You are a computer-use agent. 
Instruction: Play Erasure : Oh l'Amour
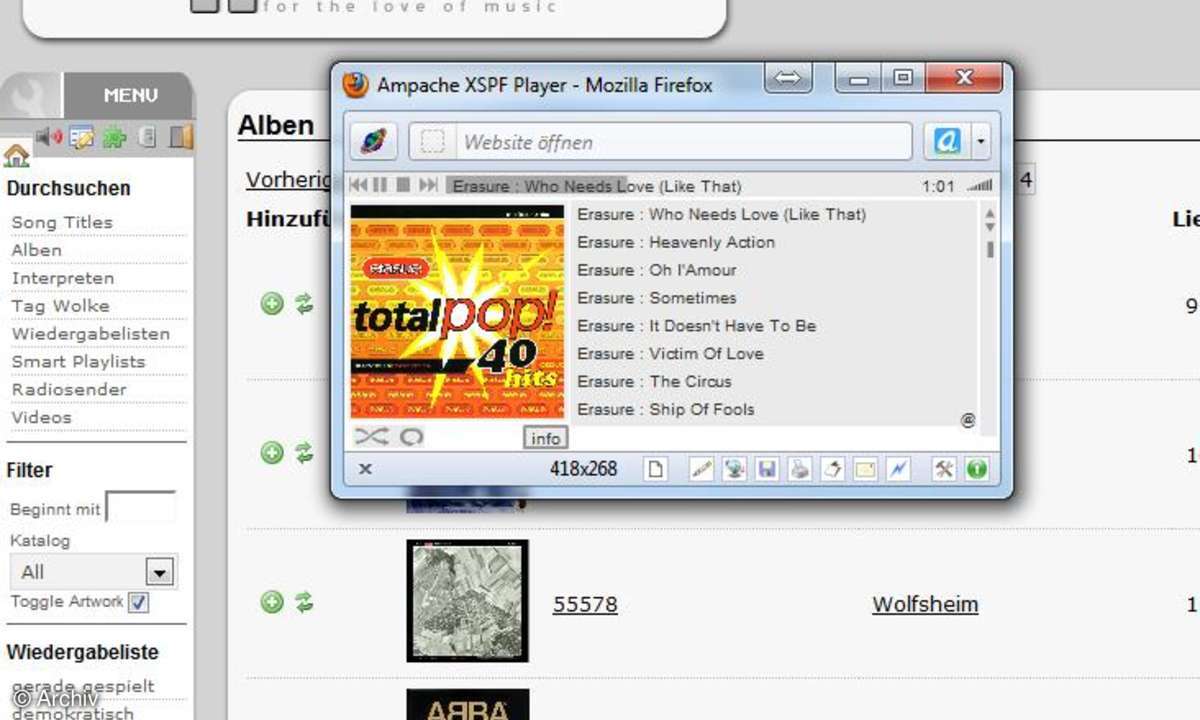[x=657, y=270]
